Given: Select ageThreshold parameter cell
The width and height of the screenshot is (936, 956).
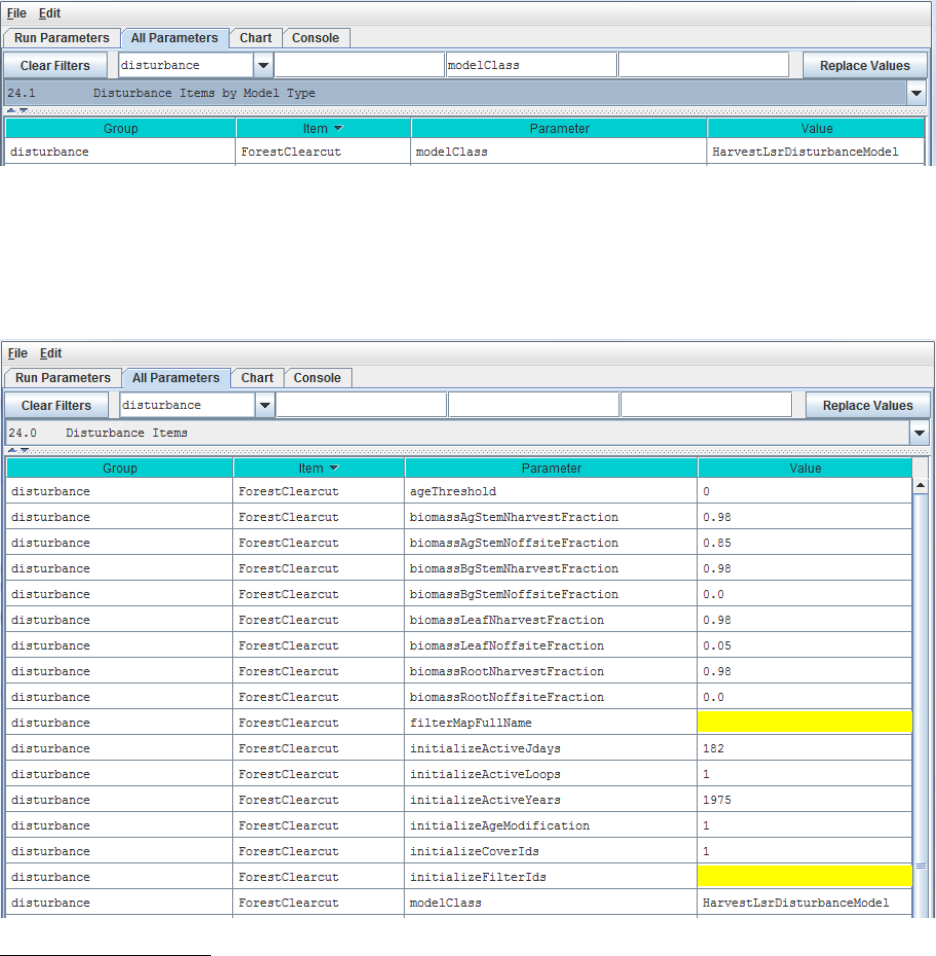Looking at the screenshot, I should 551,491.
